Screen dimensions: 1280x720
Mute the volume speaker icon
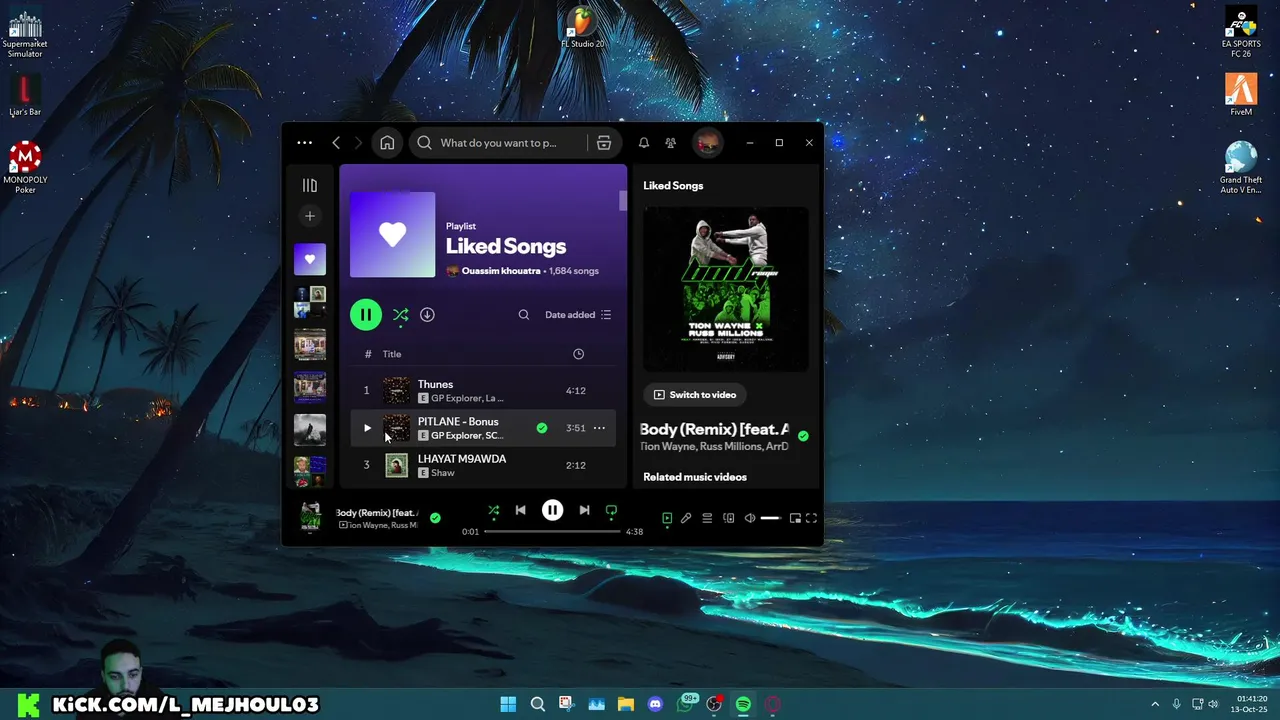coord(750,518)
